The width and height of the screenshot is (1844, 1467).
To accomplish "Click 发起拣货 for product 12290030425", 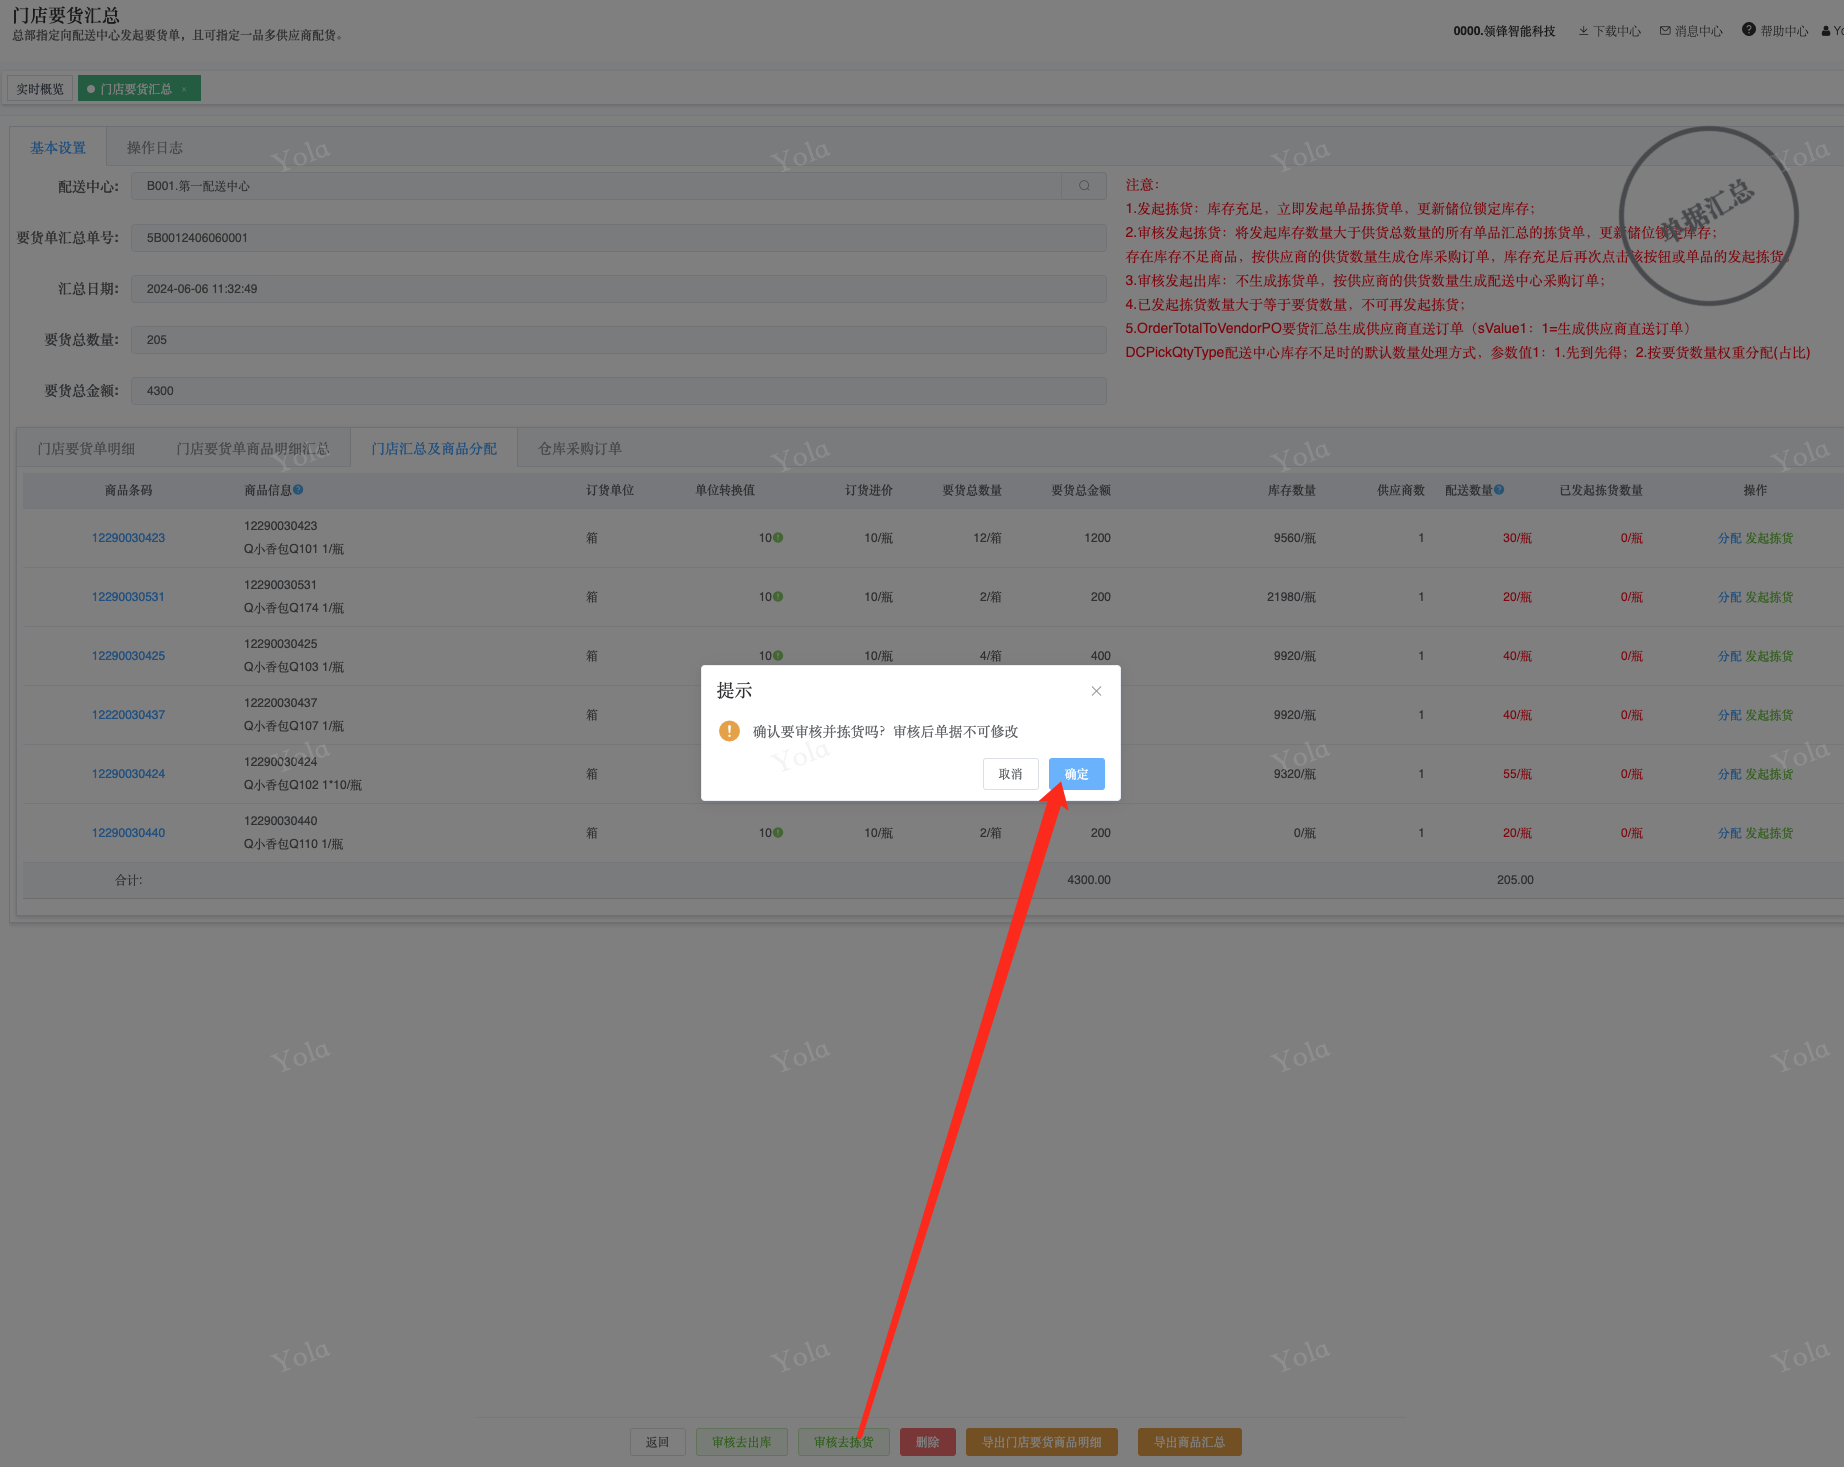I will coord(1770,656).
